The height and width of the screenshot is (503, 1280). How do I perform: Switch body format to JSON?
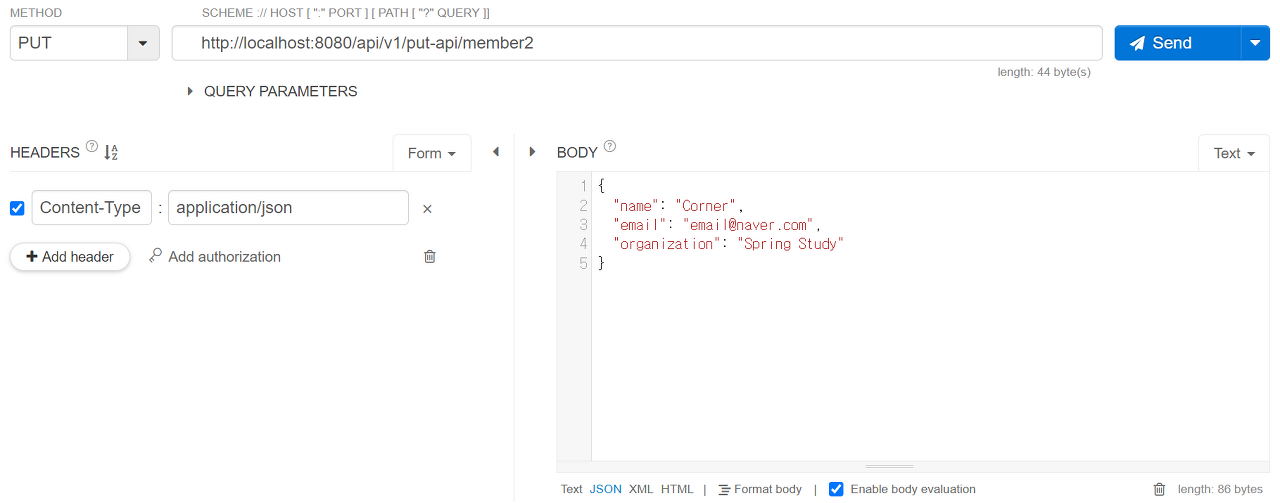606,489
